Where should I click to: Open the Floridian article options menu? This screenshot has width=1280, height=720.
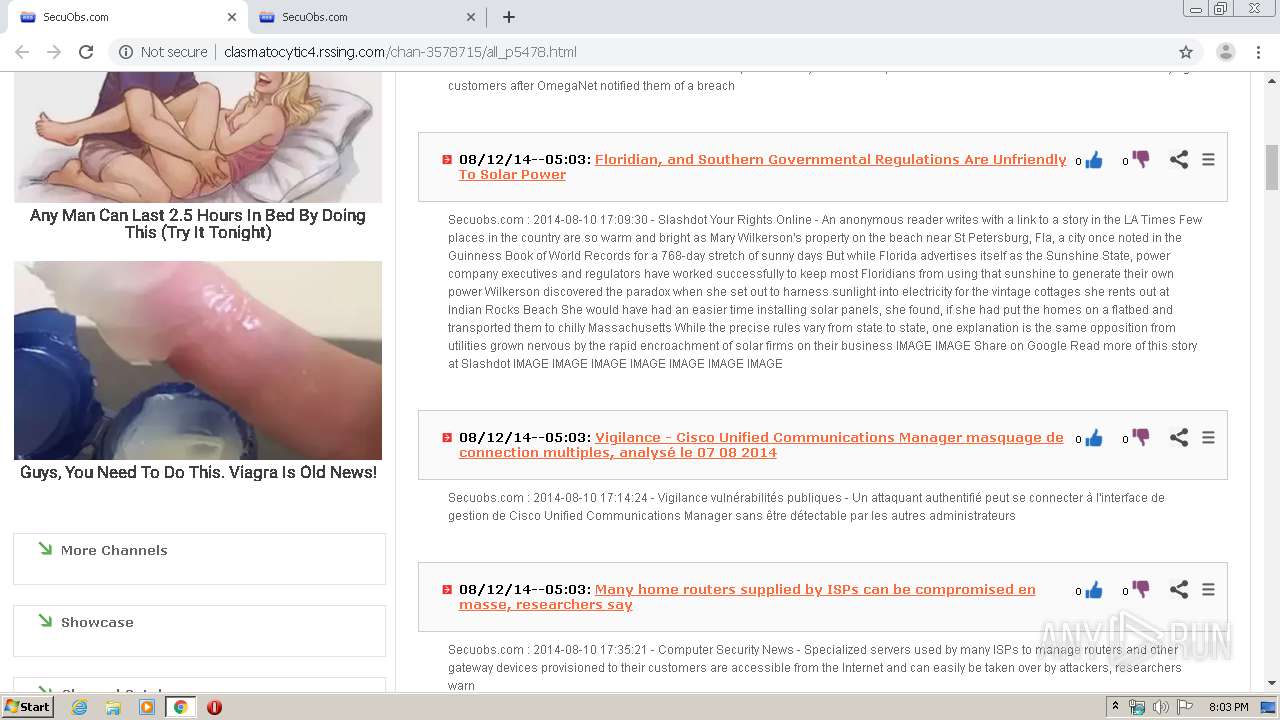coord(1208,160)
